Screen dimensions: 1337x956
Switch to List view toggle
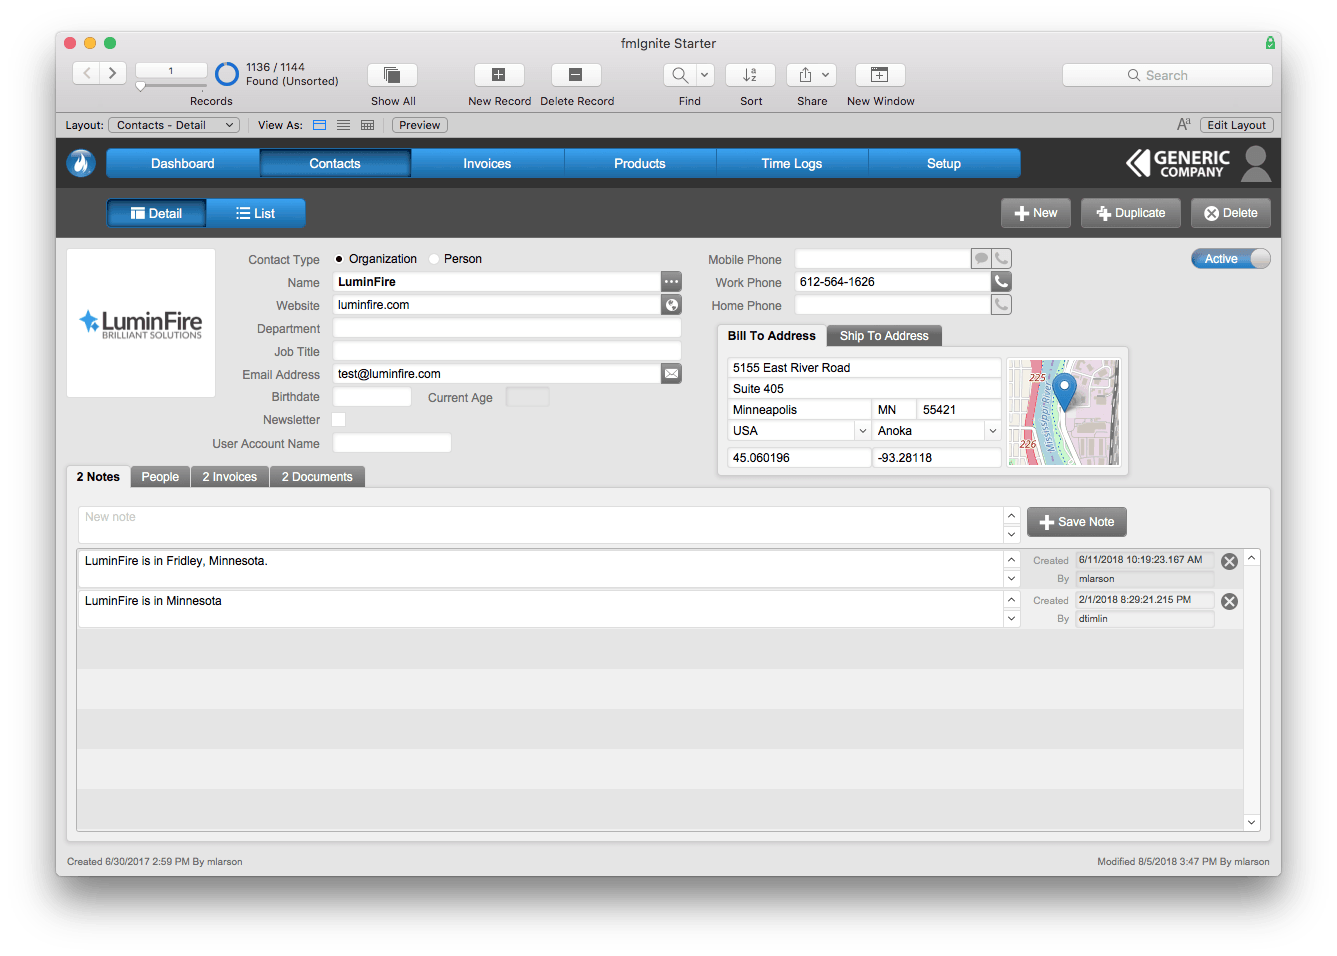point(256,213)
